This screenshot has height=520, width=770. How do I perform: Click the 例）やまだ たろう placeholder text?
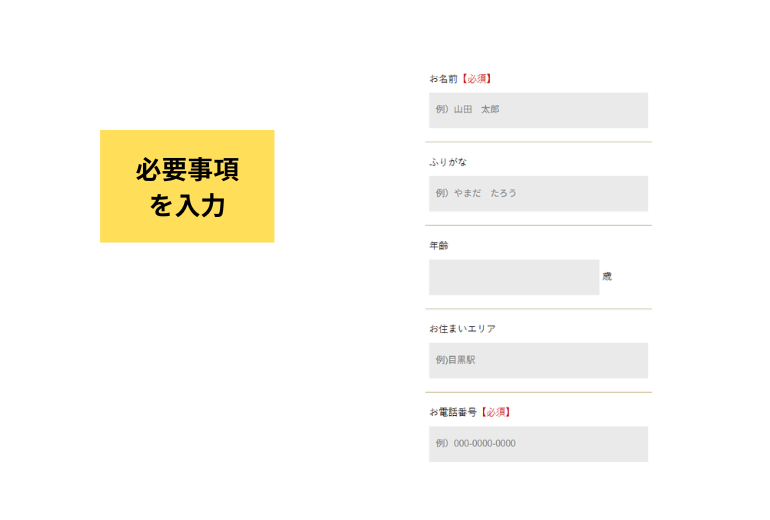click(476, 193)
